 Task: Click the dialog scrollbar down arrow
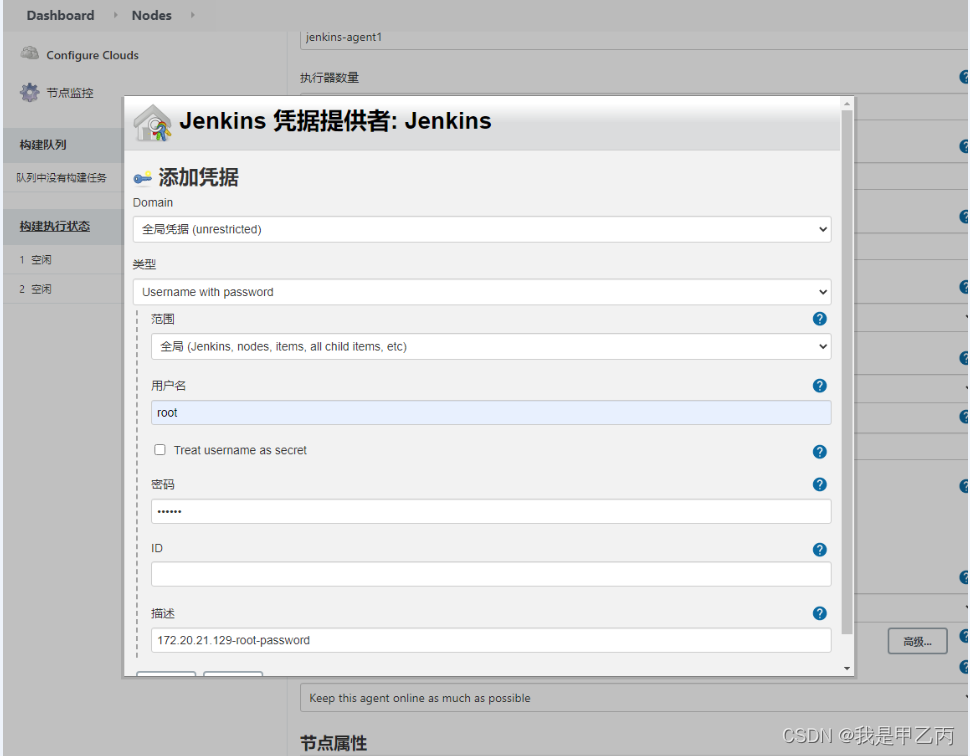(847, 669)
